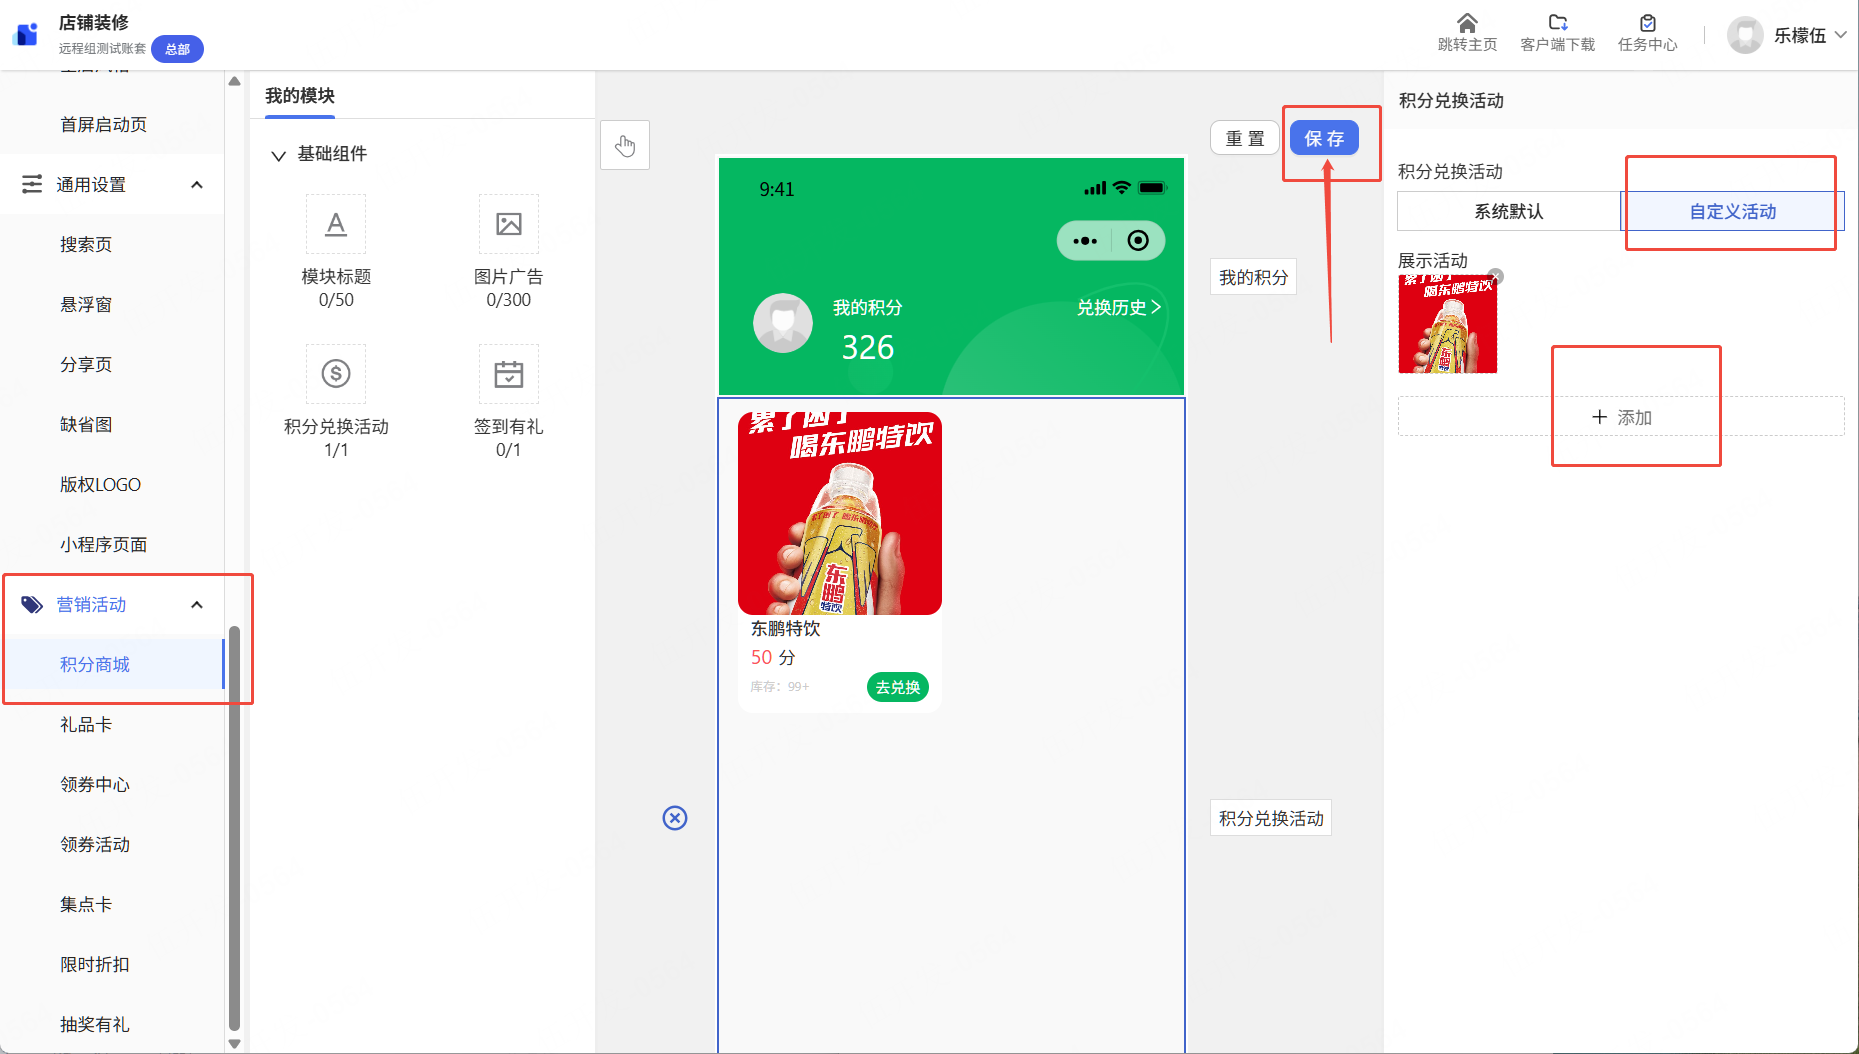
Task: Click the sidebar vertical scrollbar thumb
Action: point(234,828)
